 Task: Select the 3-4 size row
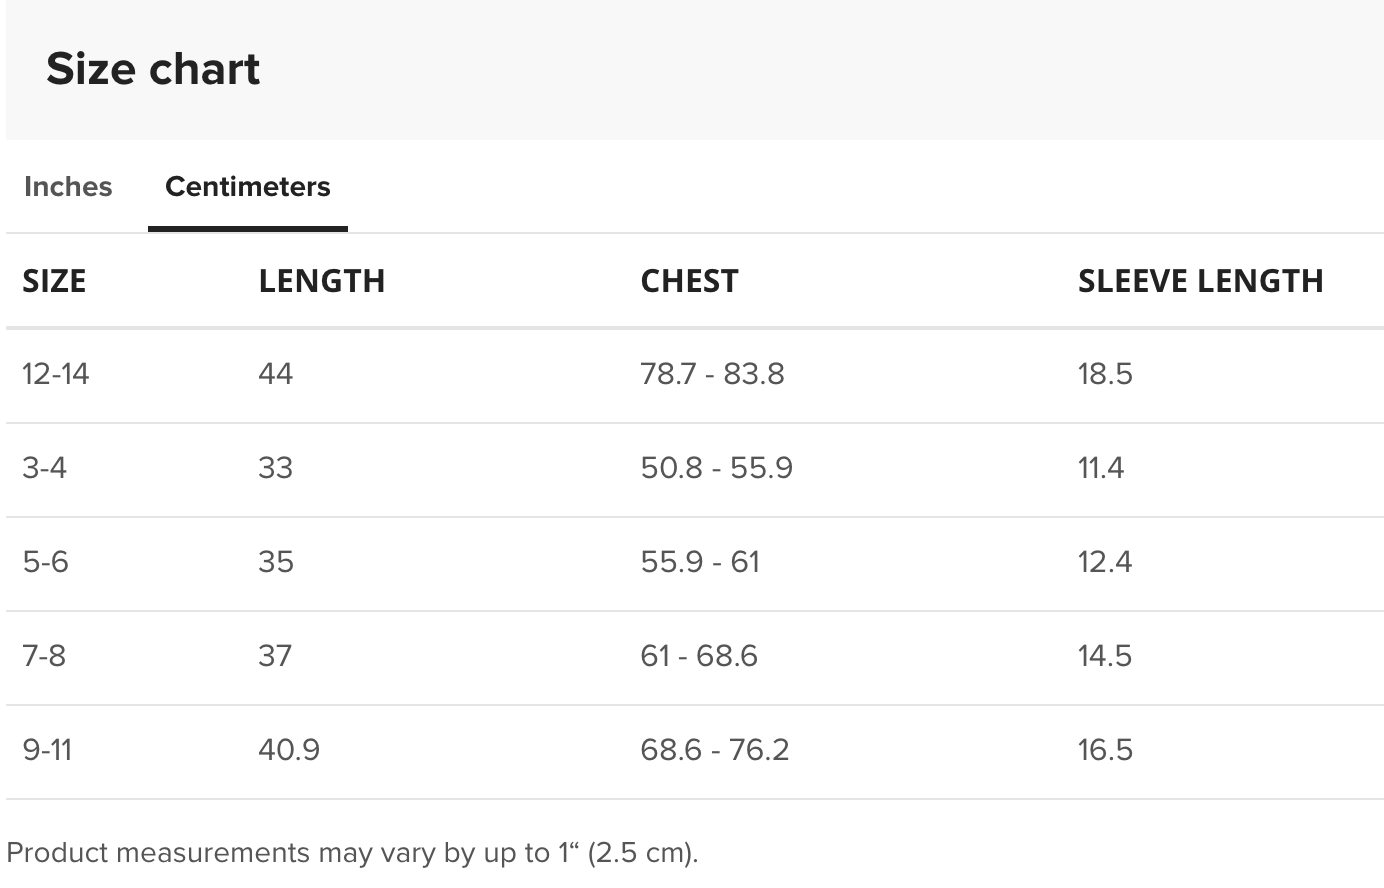coord(695,469)
